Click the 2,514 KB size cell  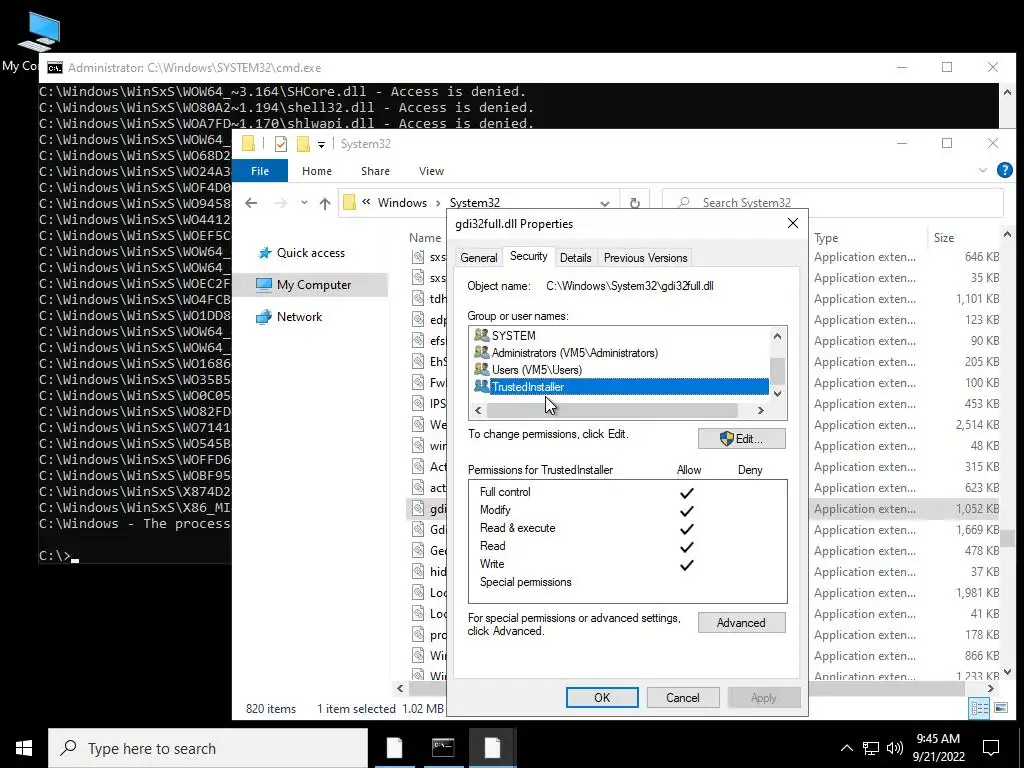click(977, 425)
